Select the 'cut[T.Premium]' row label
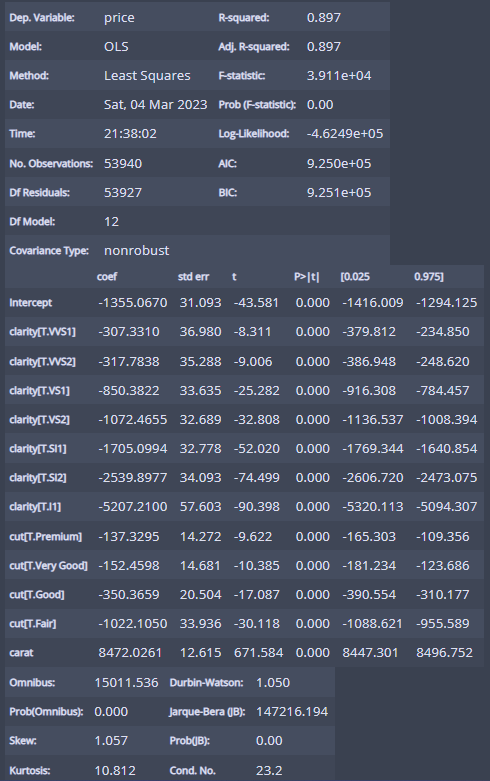 coord(45,536)
